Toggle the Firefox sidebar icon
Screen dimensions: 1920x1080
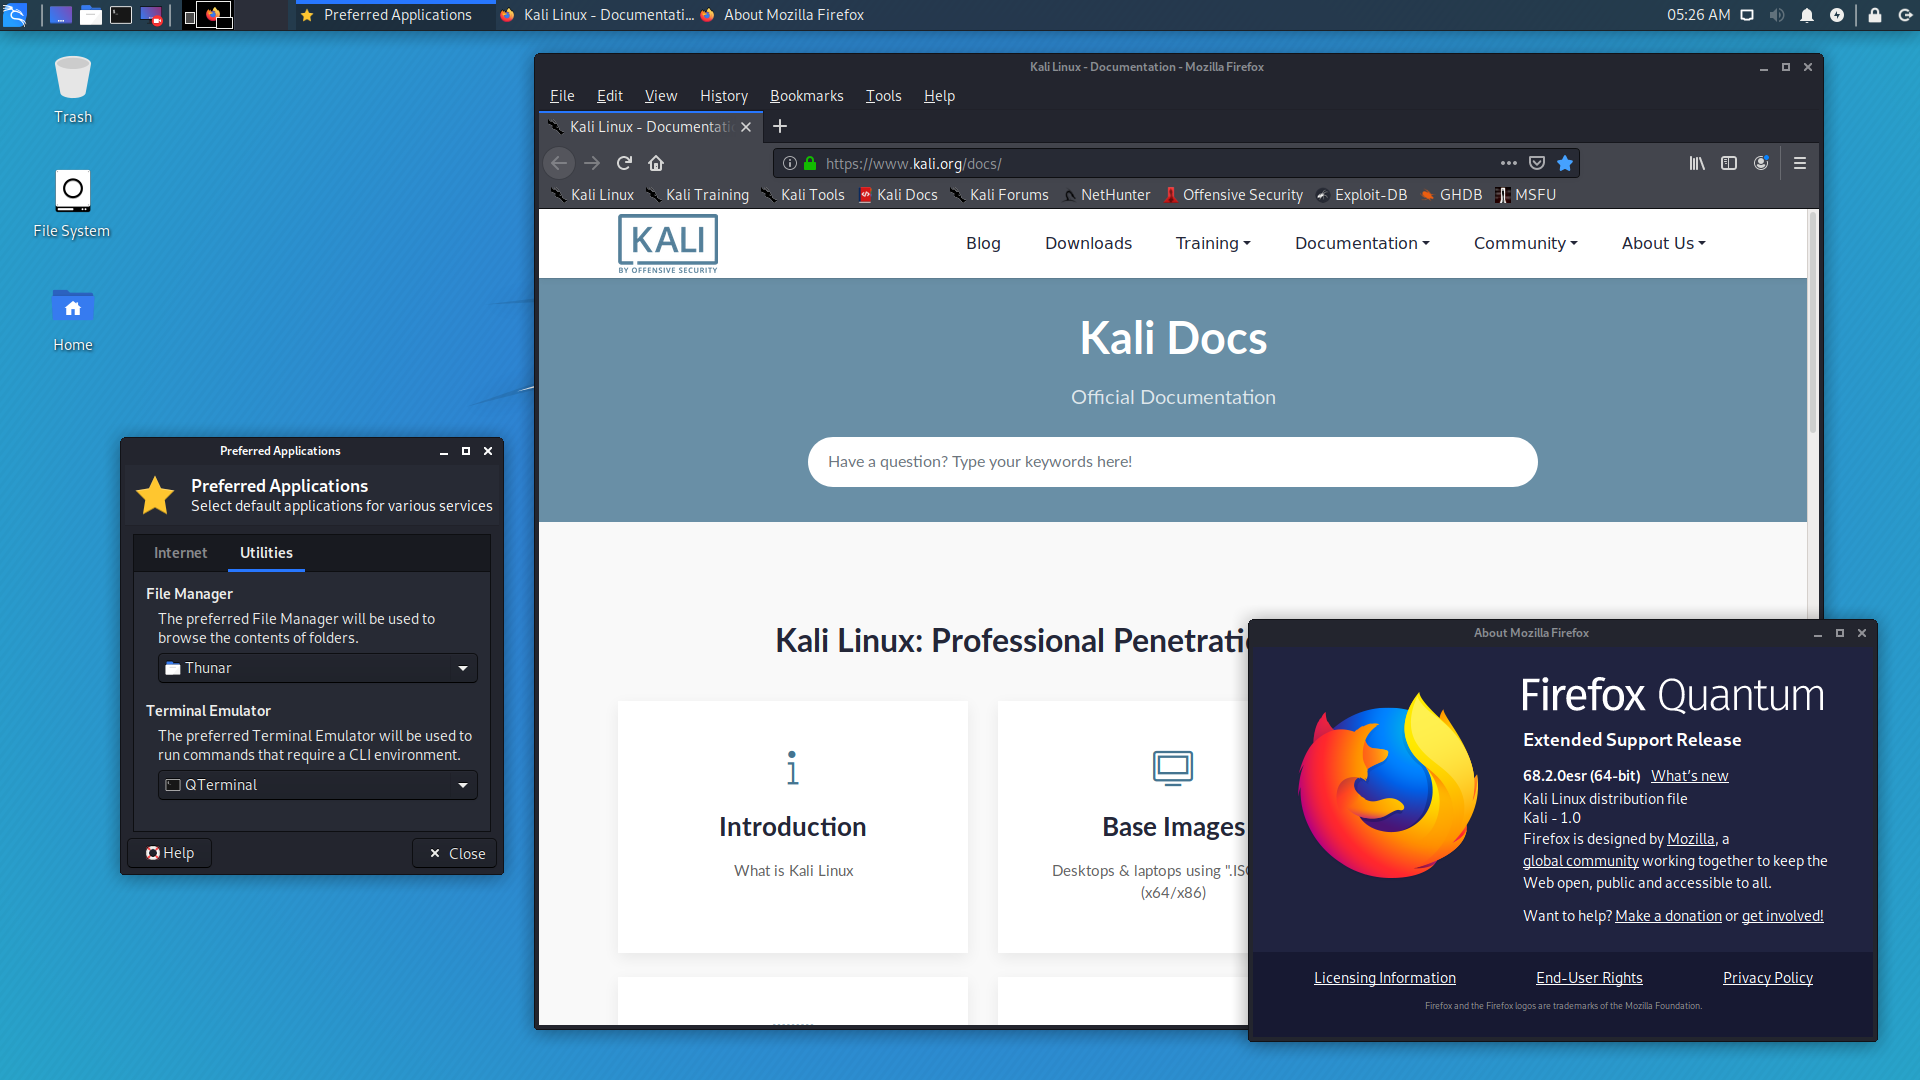(1729, 163)
